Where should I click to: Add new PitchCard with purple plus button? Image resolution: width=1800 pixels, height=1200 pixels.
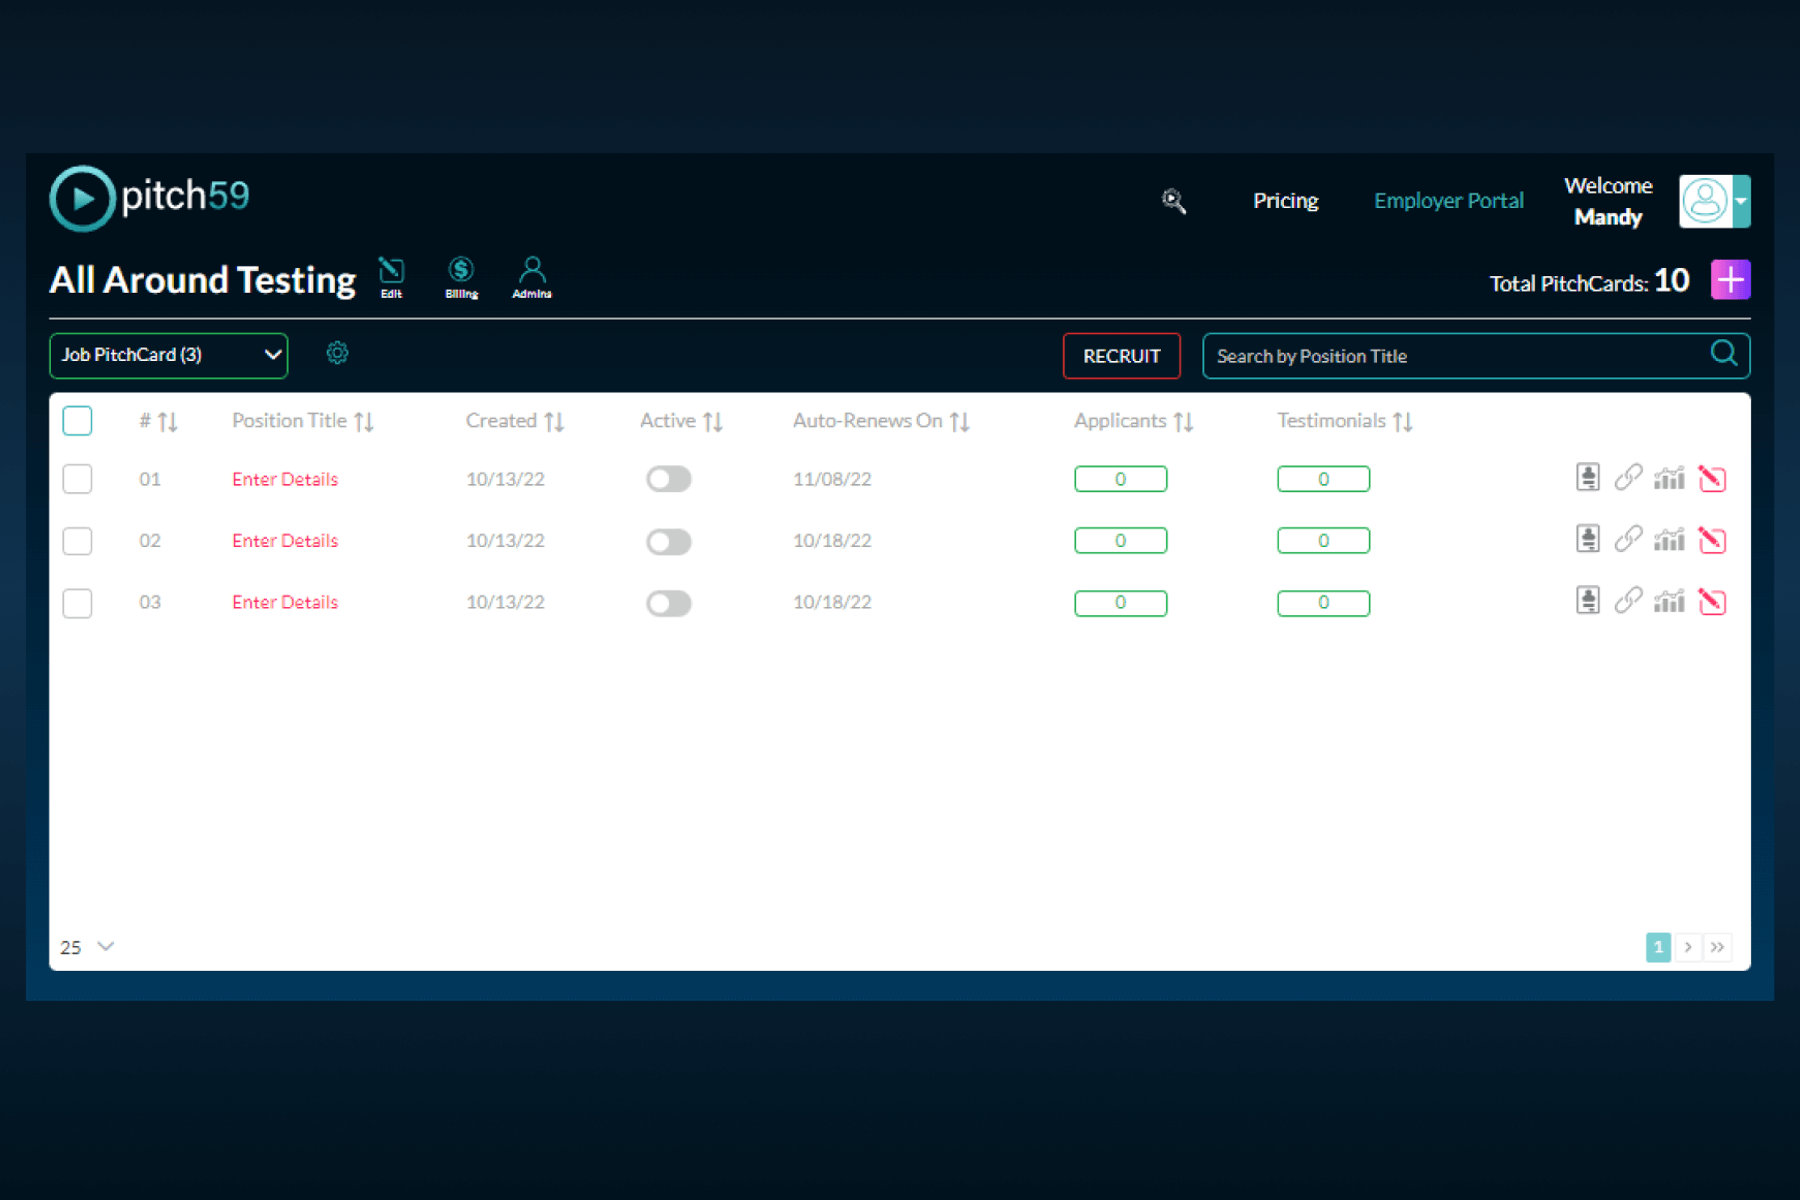click(x=1730, y=280)
